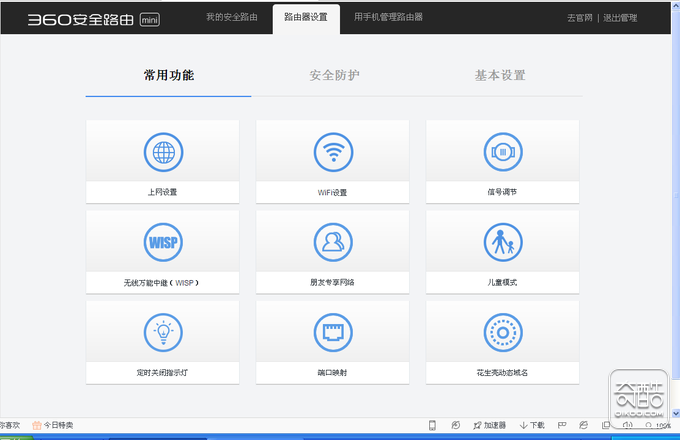Open the WISP relay icon
Image resolution: width=680 pixels, height=440 pixels.
pos(163,242)
